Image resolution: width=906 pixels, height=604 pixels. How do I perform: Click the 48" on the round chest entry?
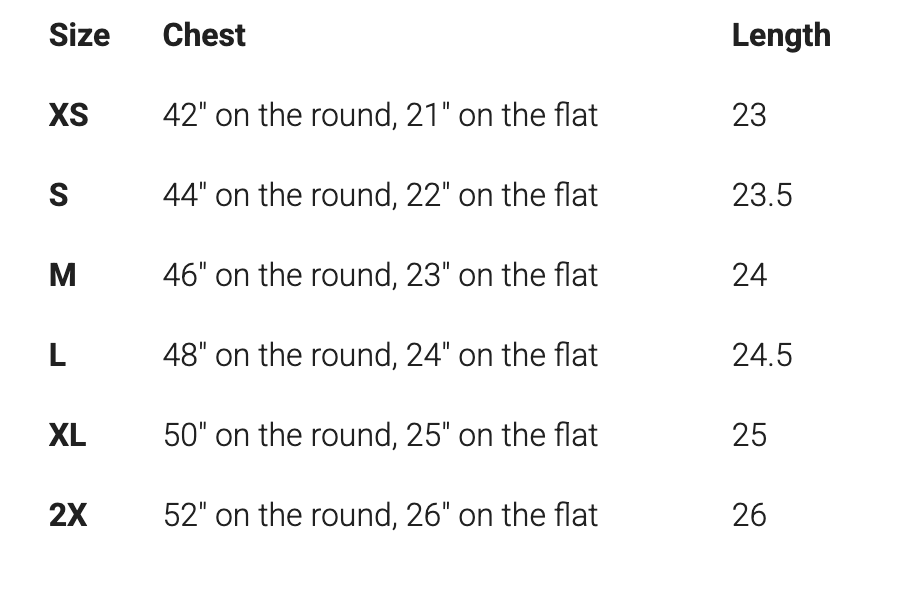380,355
